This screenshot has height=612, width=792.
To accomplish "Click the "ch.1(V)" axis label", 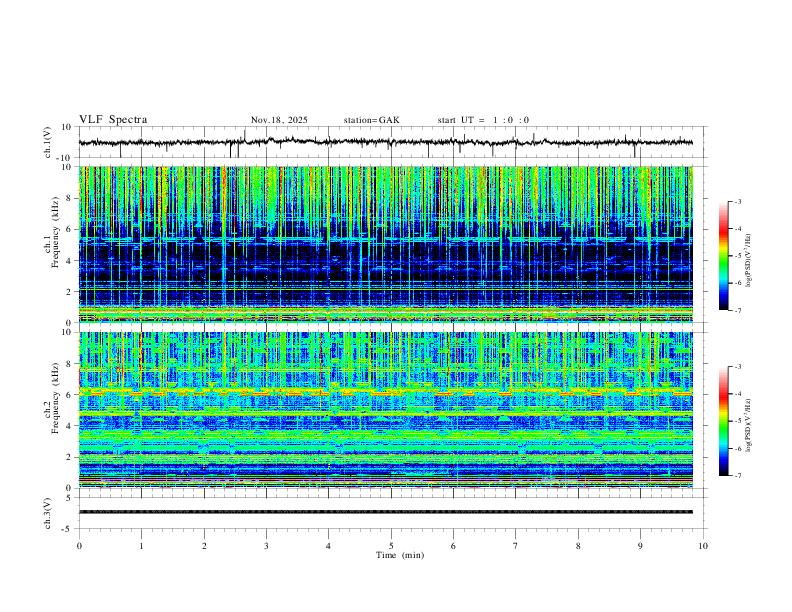I will tap(48, 142).
